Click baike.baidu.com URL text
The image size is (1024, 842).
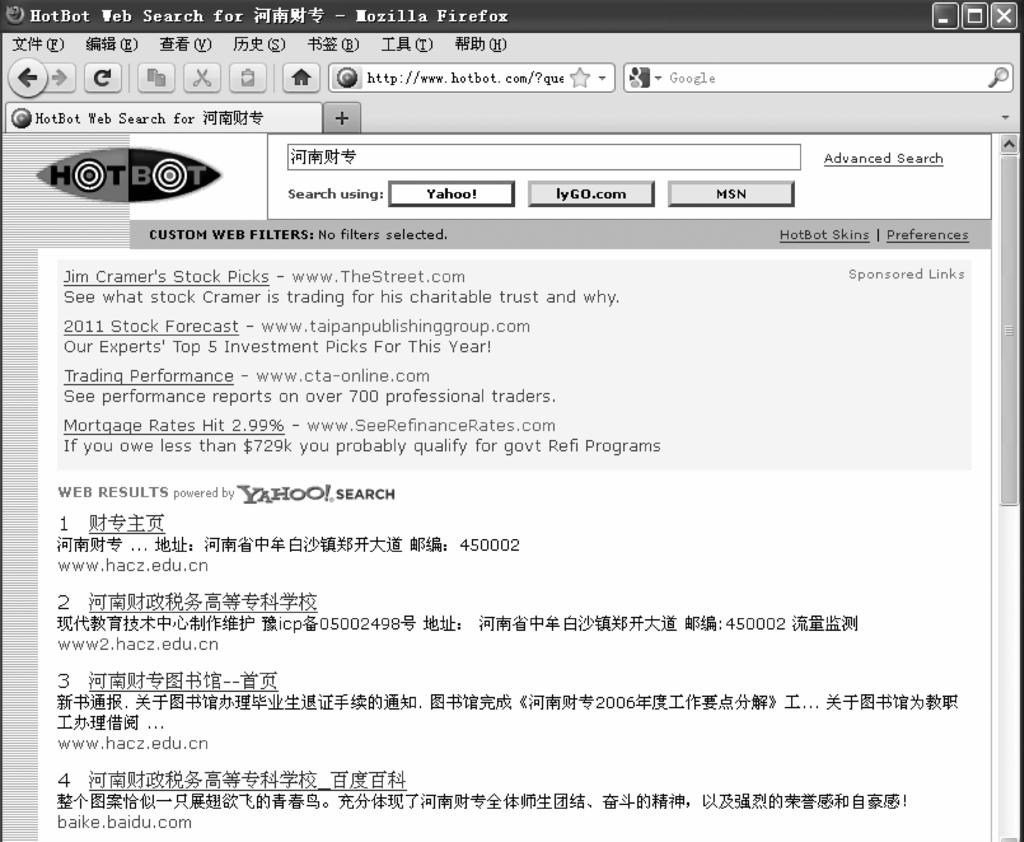125,822
